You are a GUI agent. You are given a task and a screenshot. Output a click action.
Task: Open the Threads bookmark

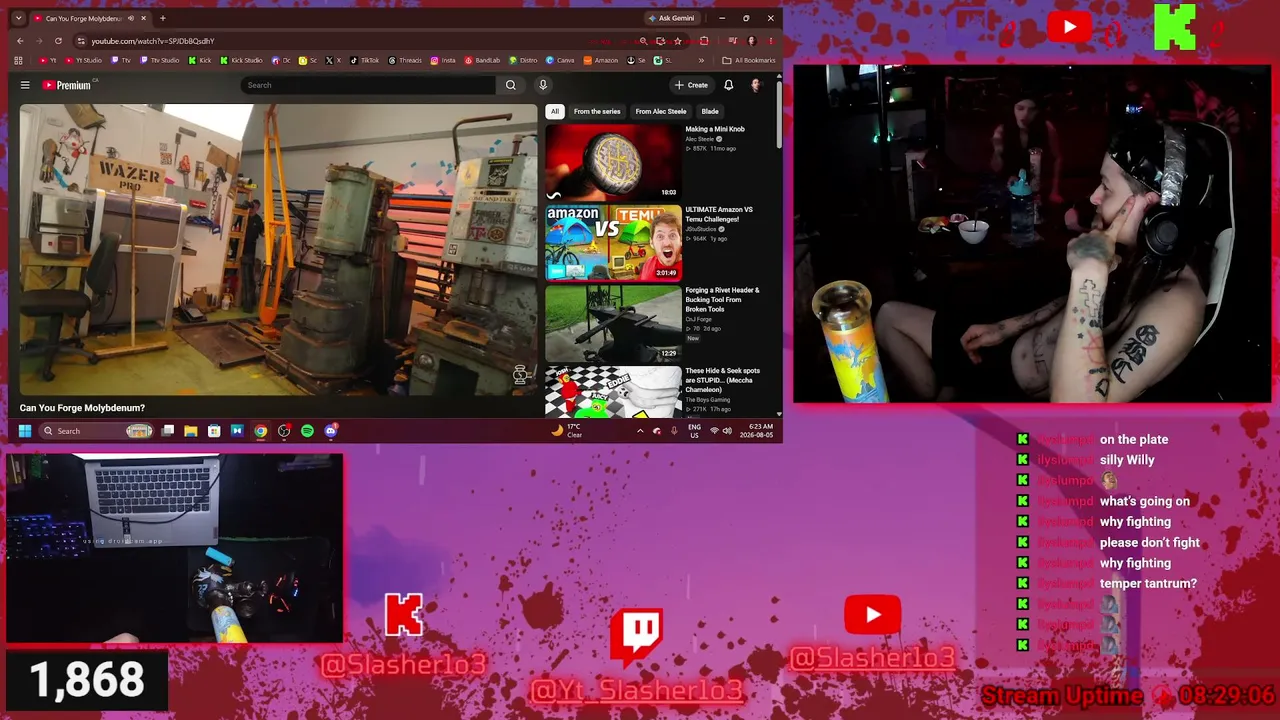405,60
